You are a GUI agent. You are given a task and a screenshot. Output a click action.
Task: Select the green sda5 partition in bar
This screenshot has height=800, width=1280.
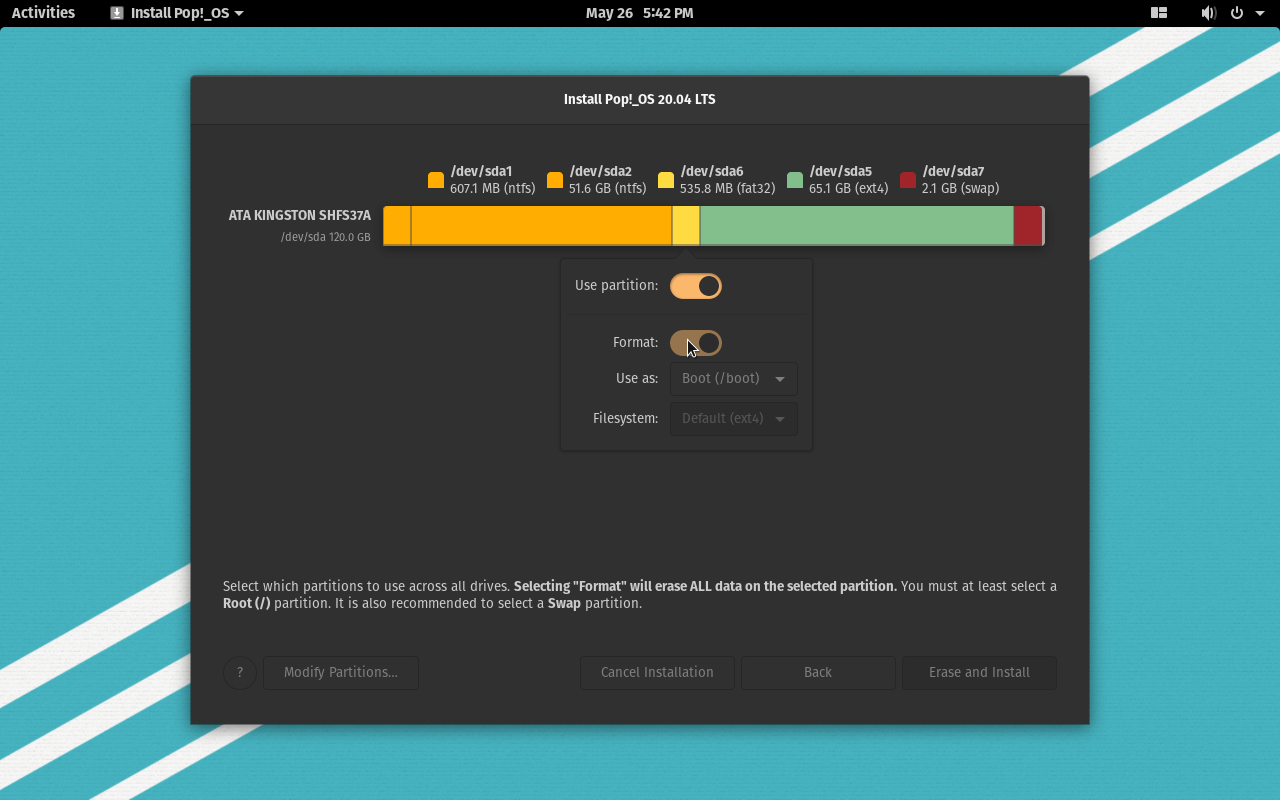pyautogui.click(x=856, y=226)
